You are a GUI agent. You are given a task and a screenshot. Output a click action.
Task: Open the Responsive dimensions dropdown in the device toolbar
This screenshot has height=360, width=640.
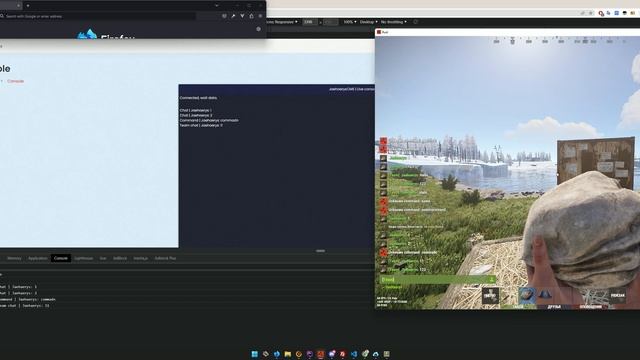pos(282,22)
